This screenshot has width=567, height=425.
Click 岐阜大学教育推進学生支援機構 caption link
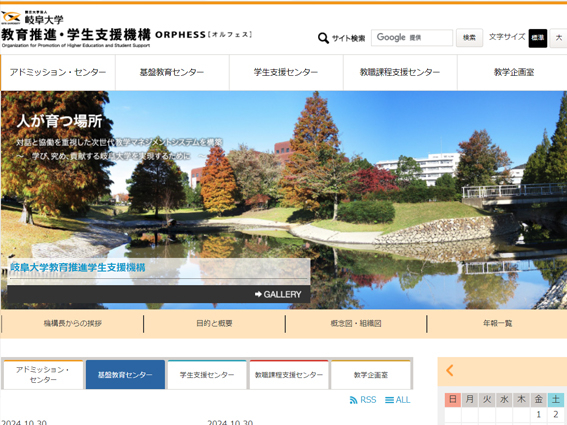(78, 268)
